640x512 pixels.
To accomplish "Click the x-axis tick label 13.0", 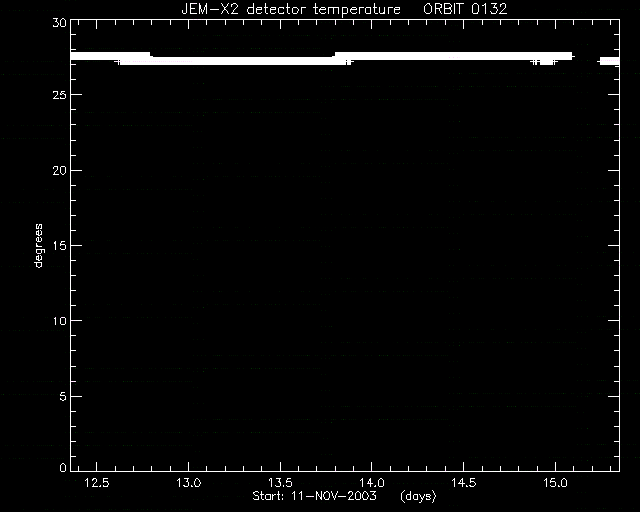I will 189,483.
